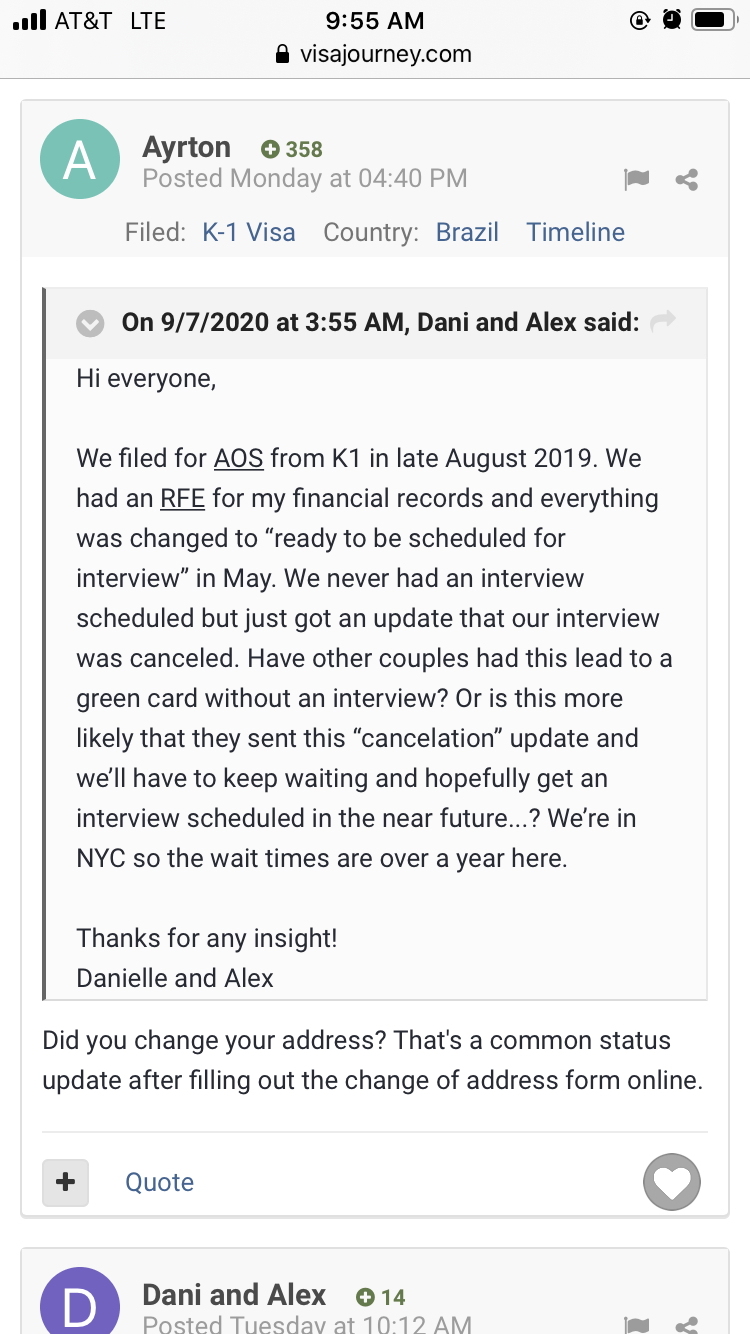This screenshot has height=1334, width=750.
Task: Go to the quoted post via the arrow icon
Action: (663, 321)
